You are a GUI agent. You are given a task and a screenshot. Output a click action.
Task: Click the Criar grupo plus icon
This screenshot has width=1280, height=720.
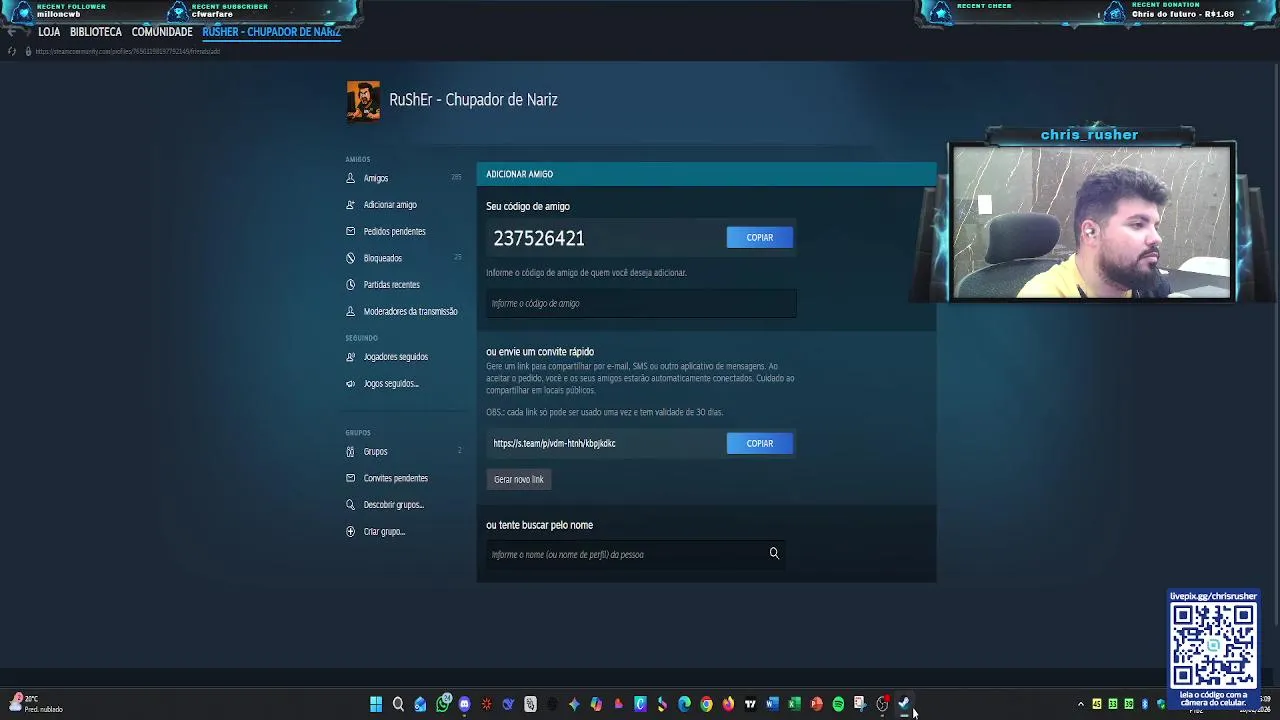350,532
